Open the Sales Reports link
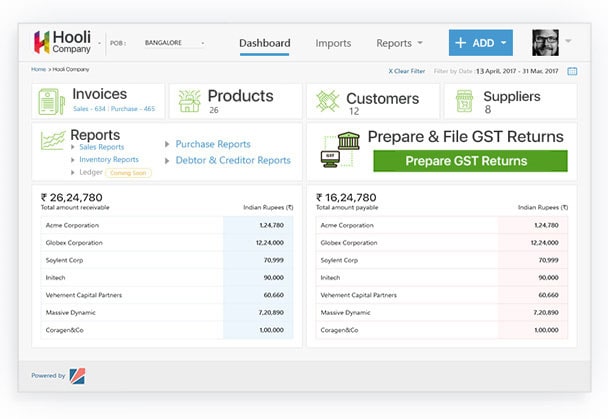608x419 pixels. pos(102,147)
